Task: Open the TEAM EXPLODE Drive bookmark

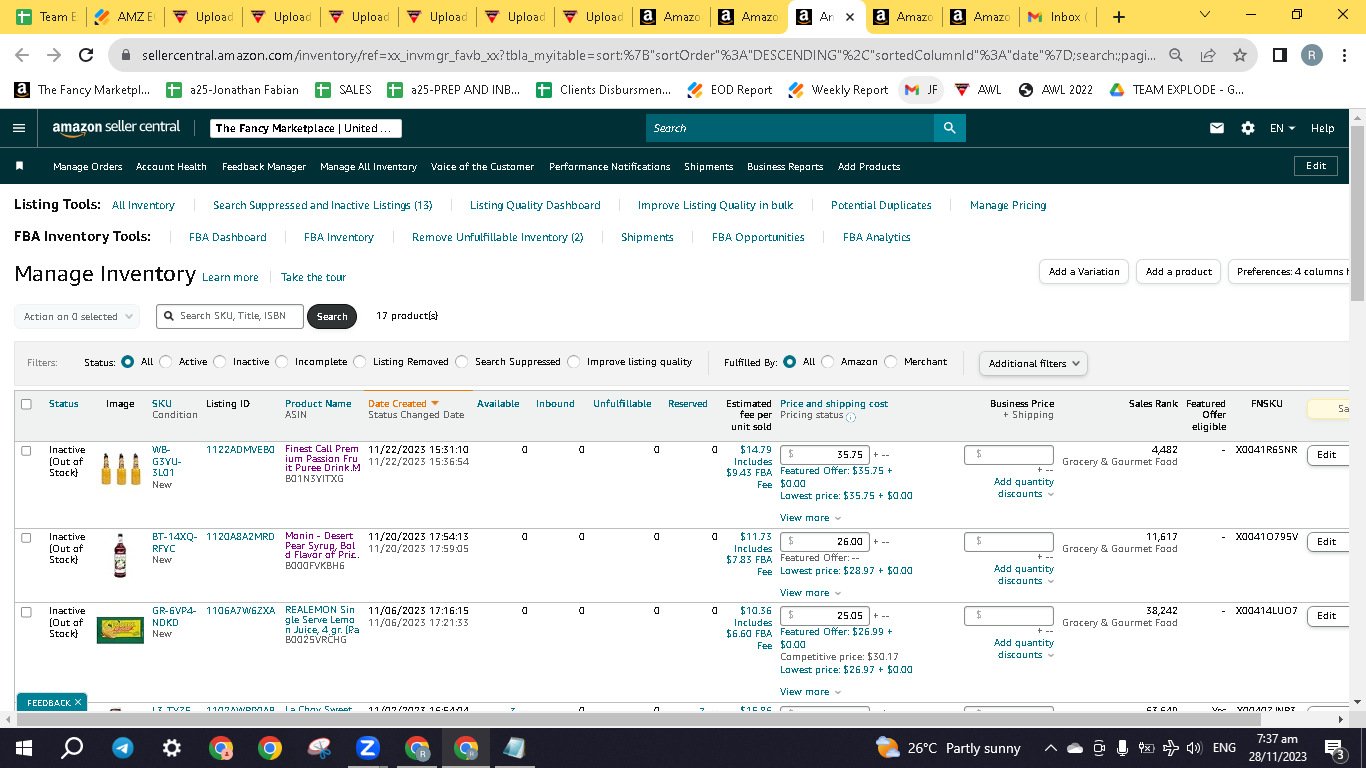Action: [1177, 90]
